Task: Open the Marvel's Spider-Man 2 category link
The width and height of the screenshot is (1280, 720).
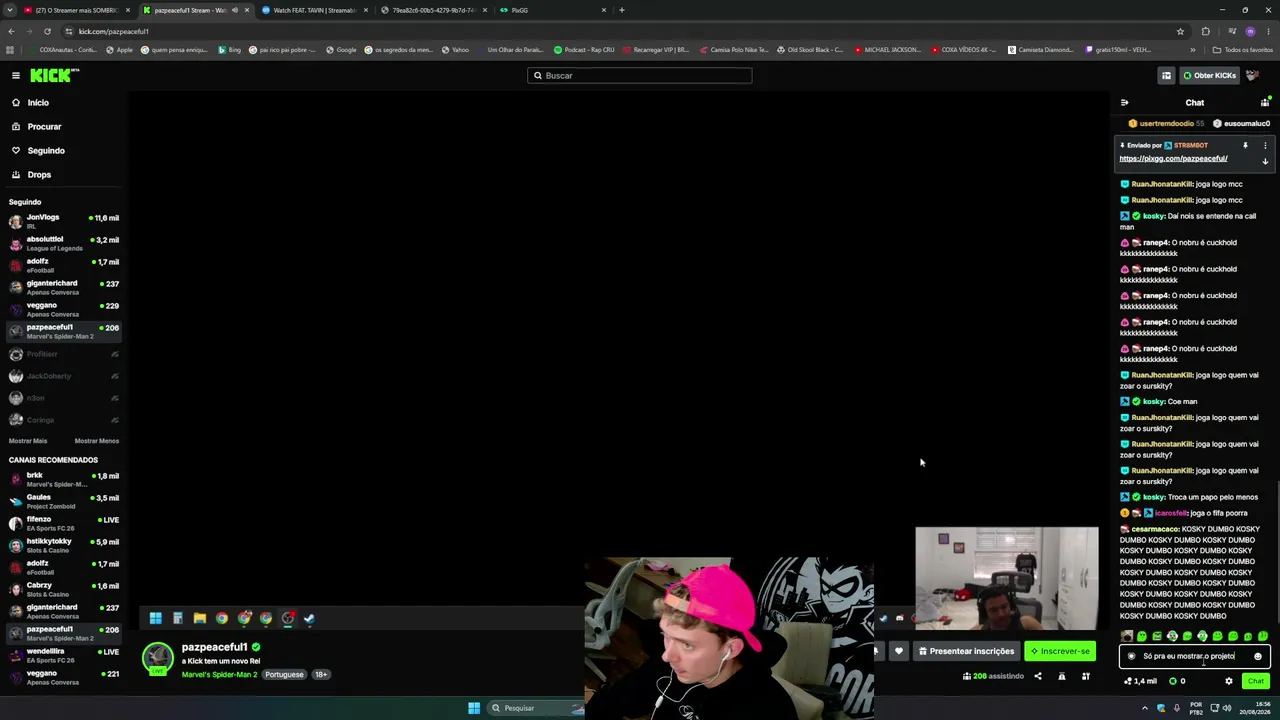Action: (219, 675)
